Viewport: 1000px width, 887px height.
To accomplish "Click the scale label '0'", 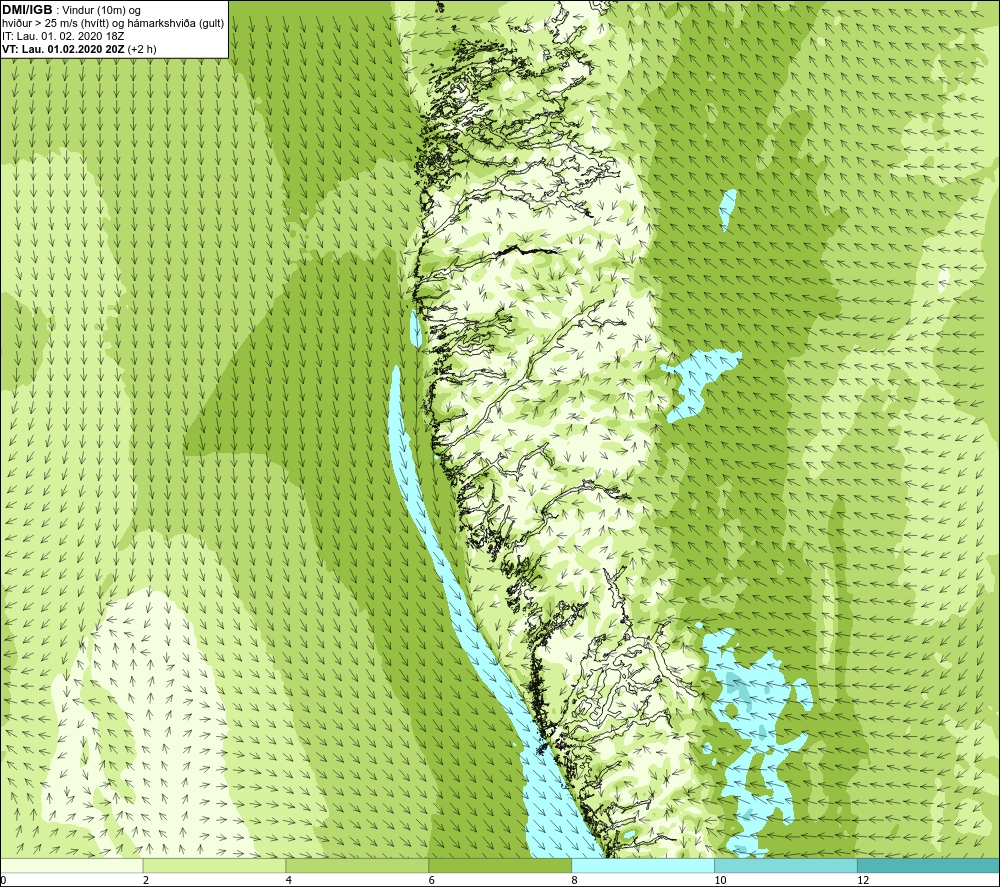I will click(3, 880).
